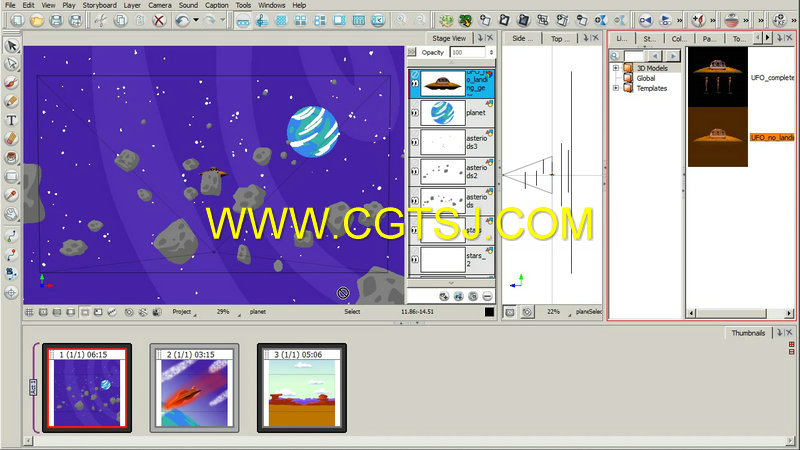800x450 pixels.
Task: Select the Rectangle shape tool
Action: (x=11, y=177)
